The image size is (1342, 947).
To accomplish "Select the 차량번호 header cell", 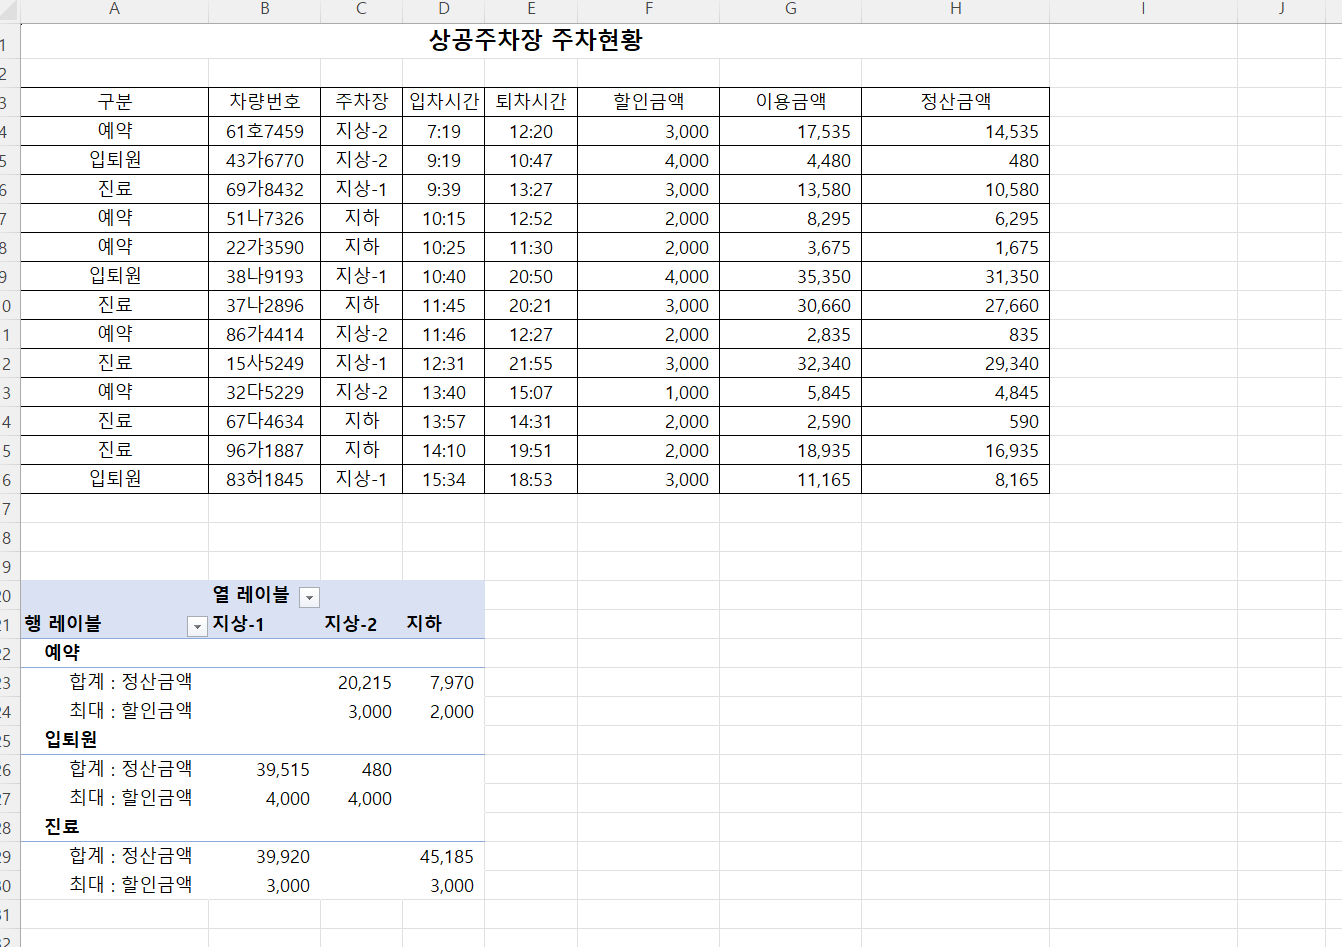I will (x=264, y=102).
